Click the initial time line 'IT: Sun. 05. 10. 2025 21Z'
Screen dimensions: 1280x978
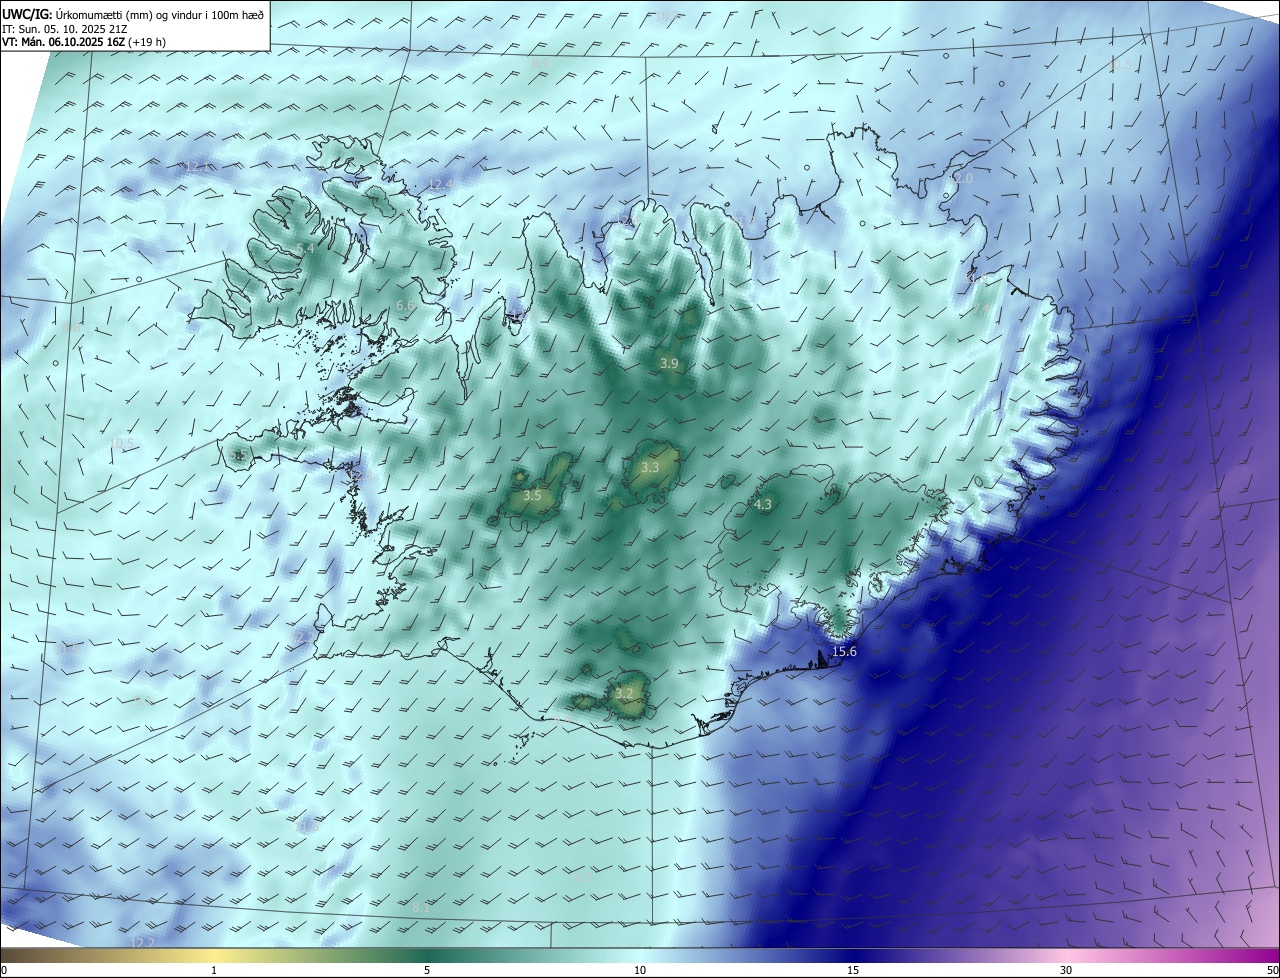[x=64, y=29]
